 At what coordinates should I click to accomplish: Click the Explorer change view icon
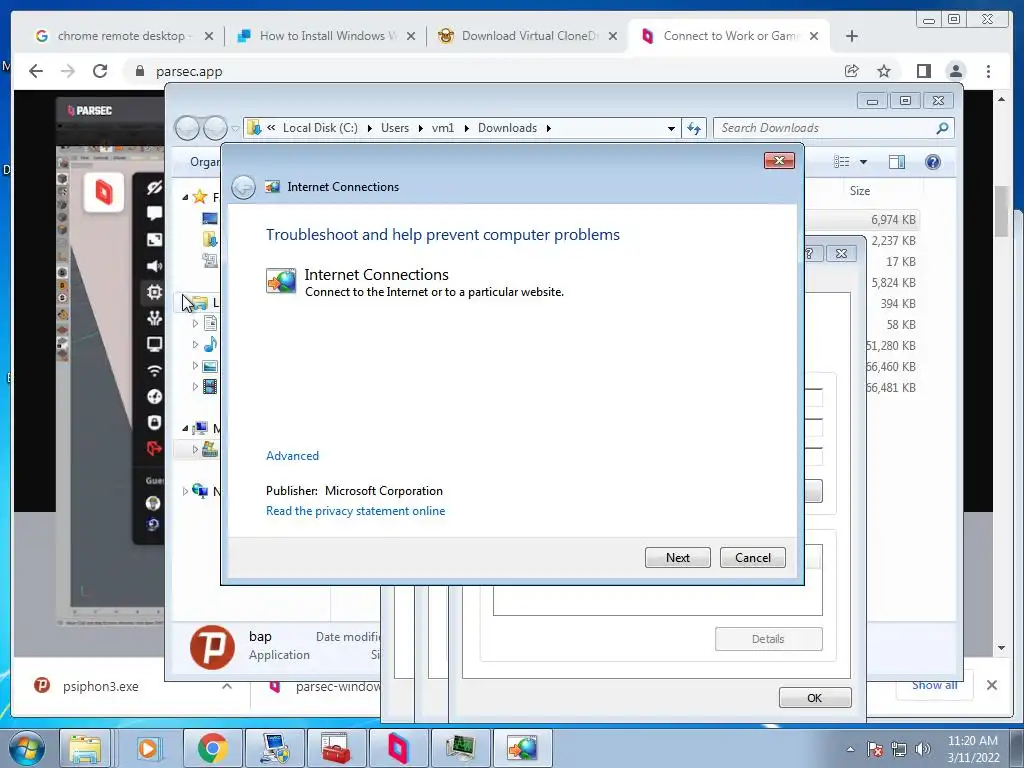click(x=842, y=162)
